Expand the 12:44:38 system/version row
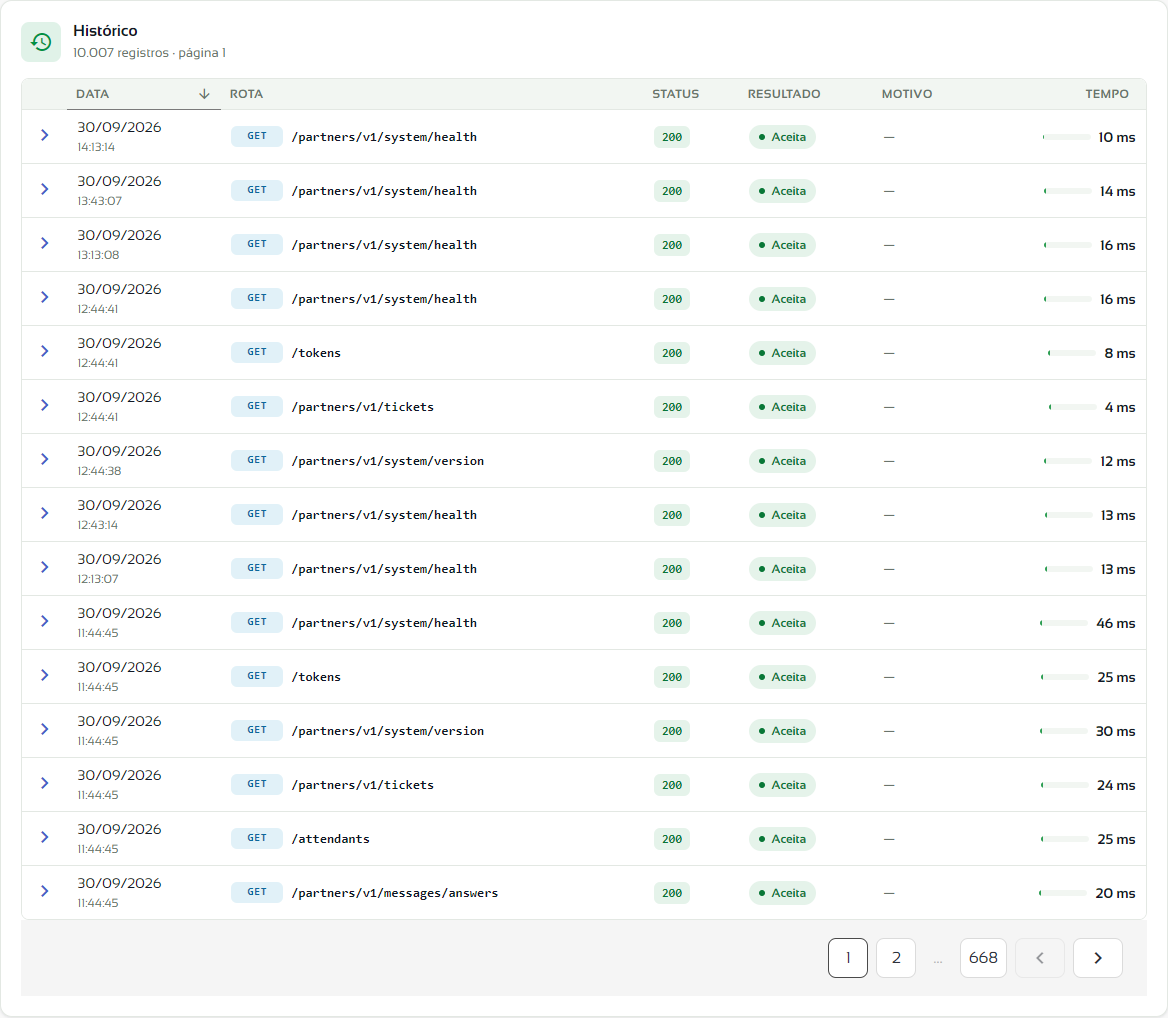 click(x=45, y=459)
